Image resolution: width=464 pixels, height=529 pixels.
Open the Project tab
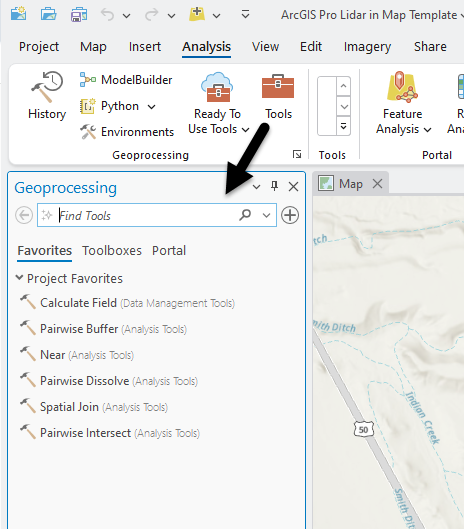pyautogui.click(x=39, y=47)
